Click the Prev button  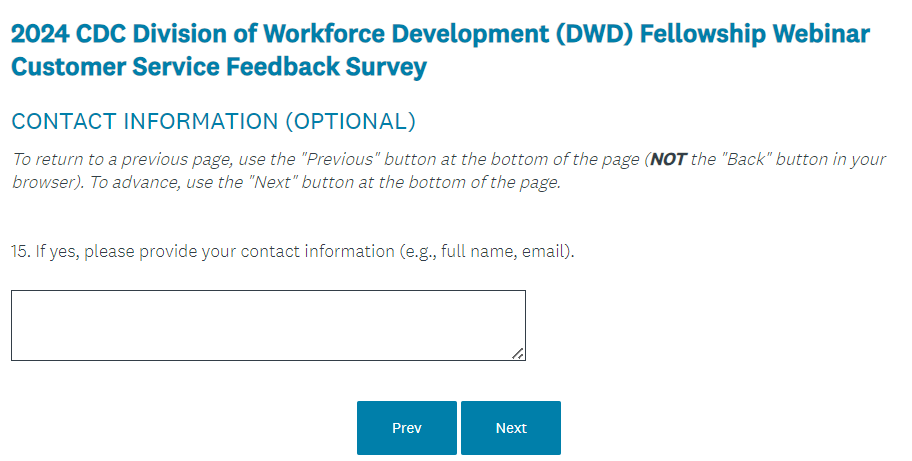406,428
